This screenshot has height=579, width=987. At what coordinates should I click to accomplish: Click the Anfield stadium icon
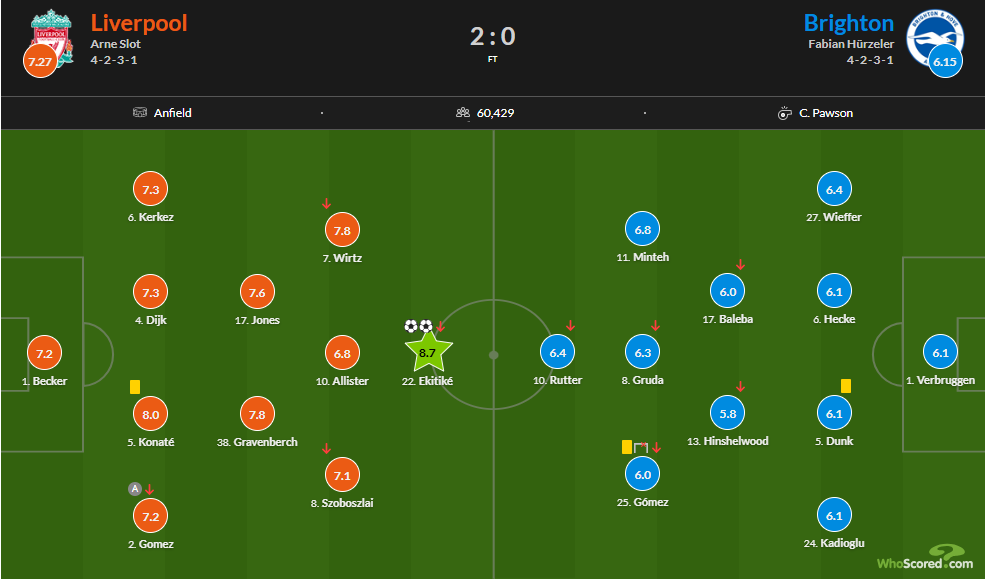140,113
